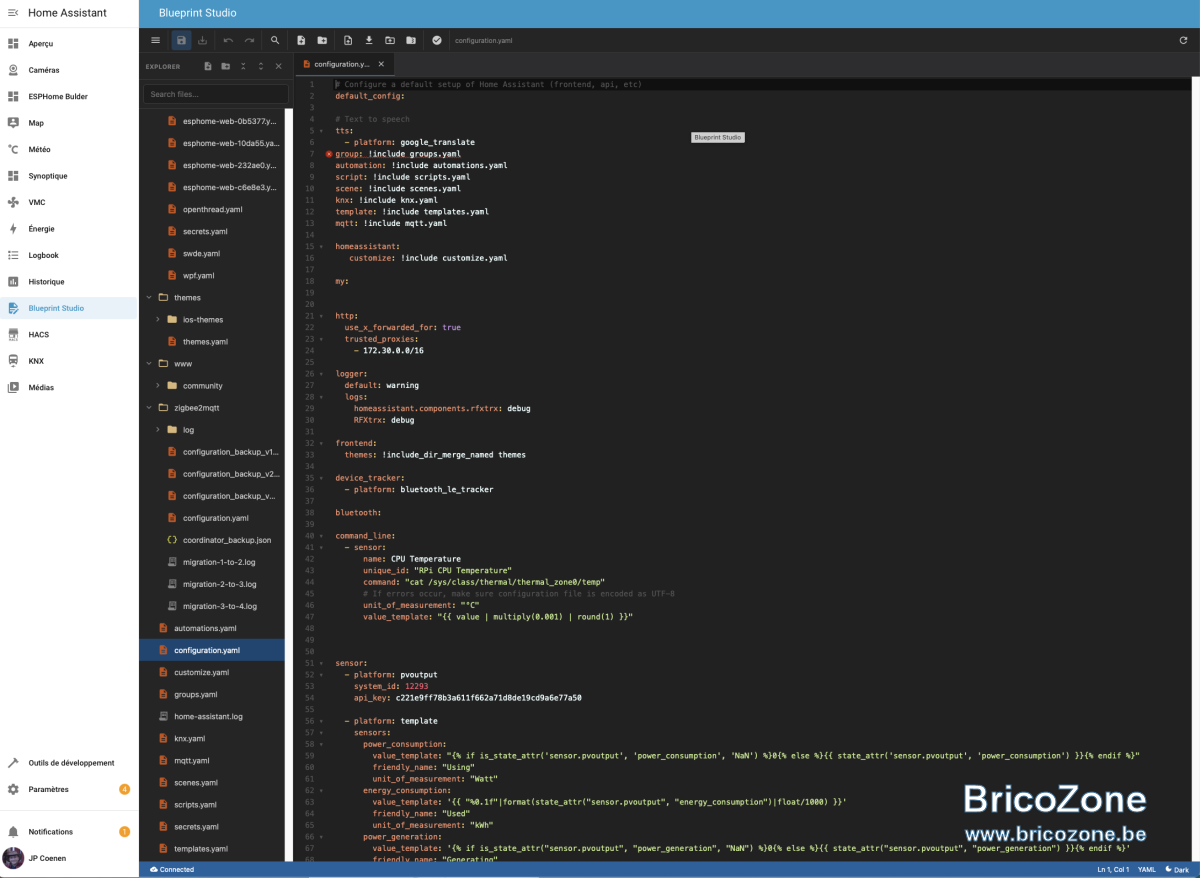Create new folder from the toolbar
1200x878 pixels.
322,40
